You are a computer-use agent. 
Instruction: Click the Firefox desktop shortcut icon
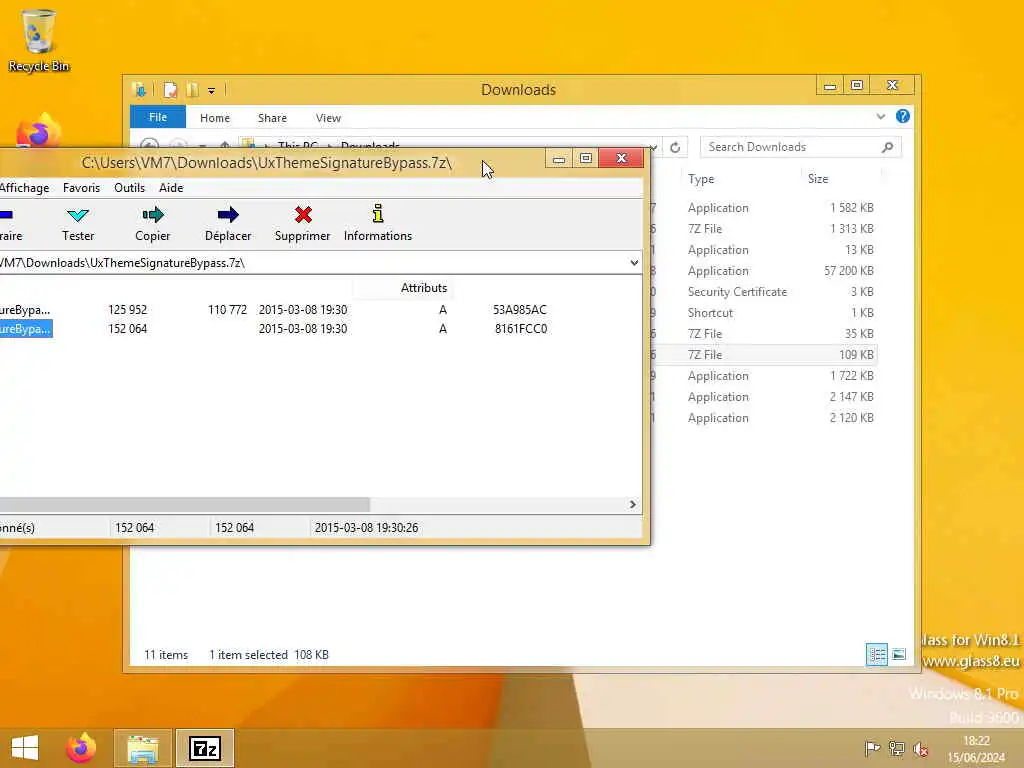point(38,131)
